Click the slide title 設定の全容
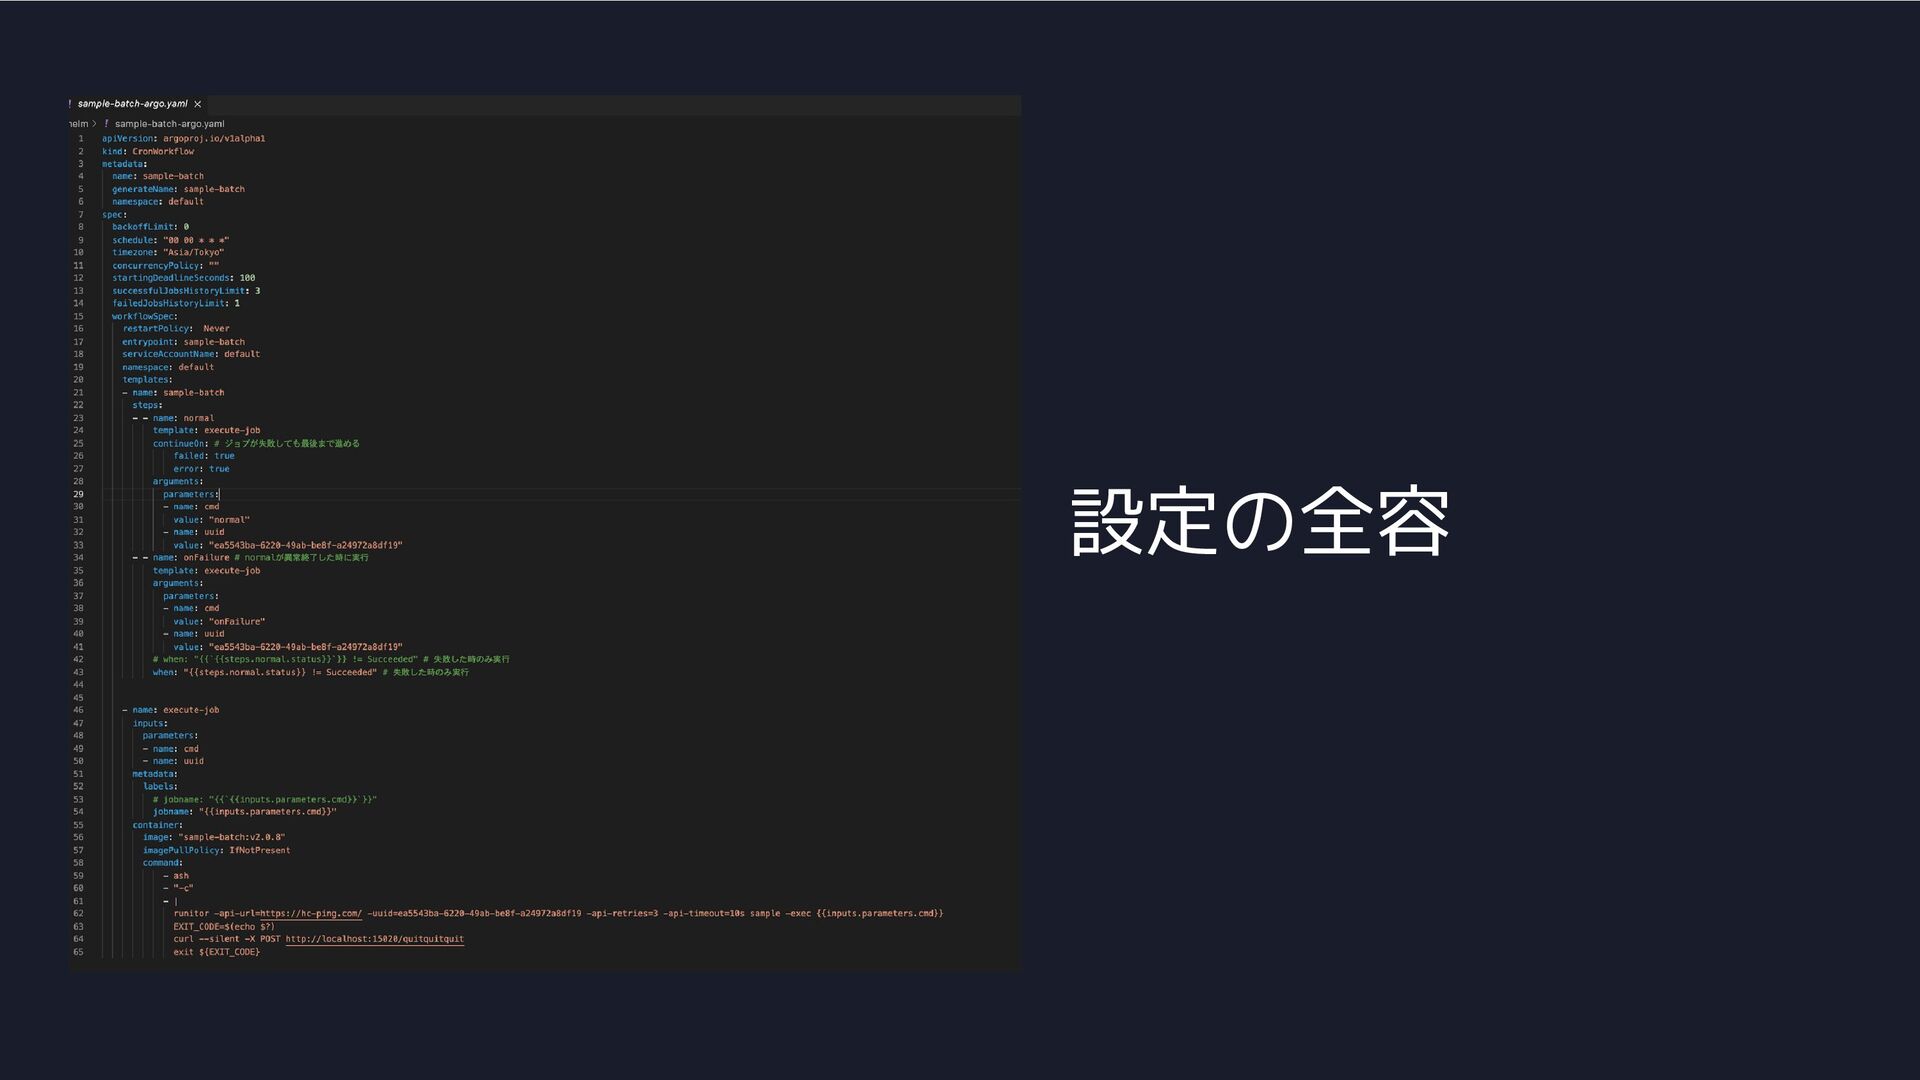Image resolution: width=1920 pixels, height=1080 pixels. (x=1260, y=522)
